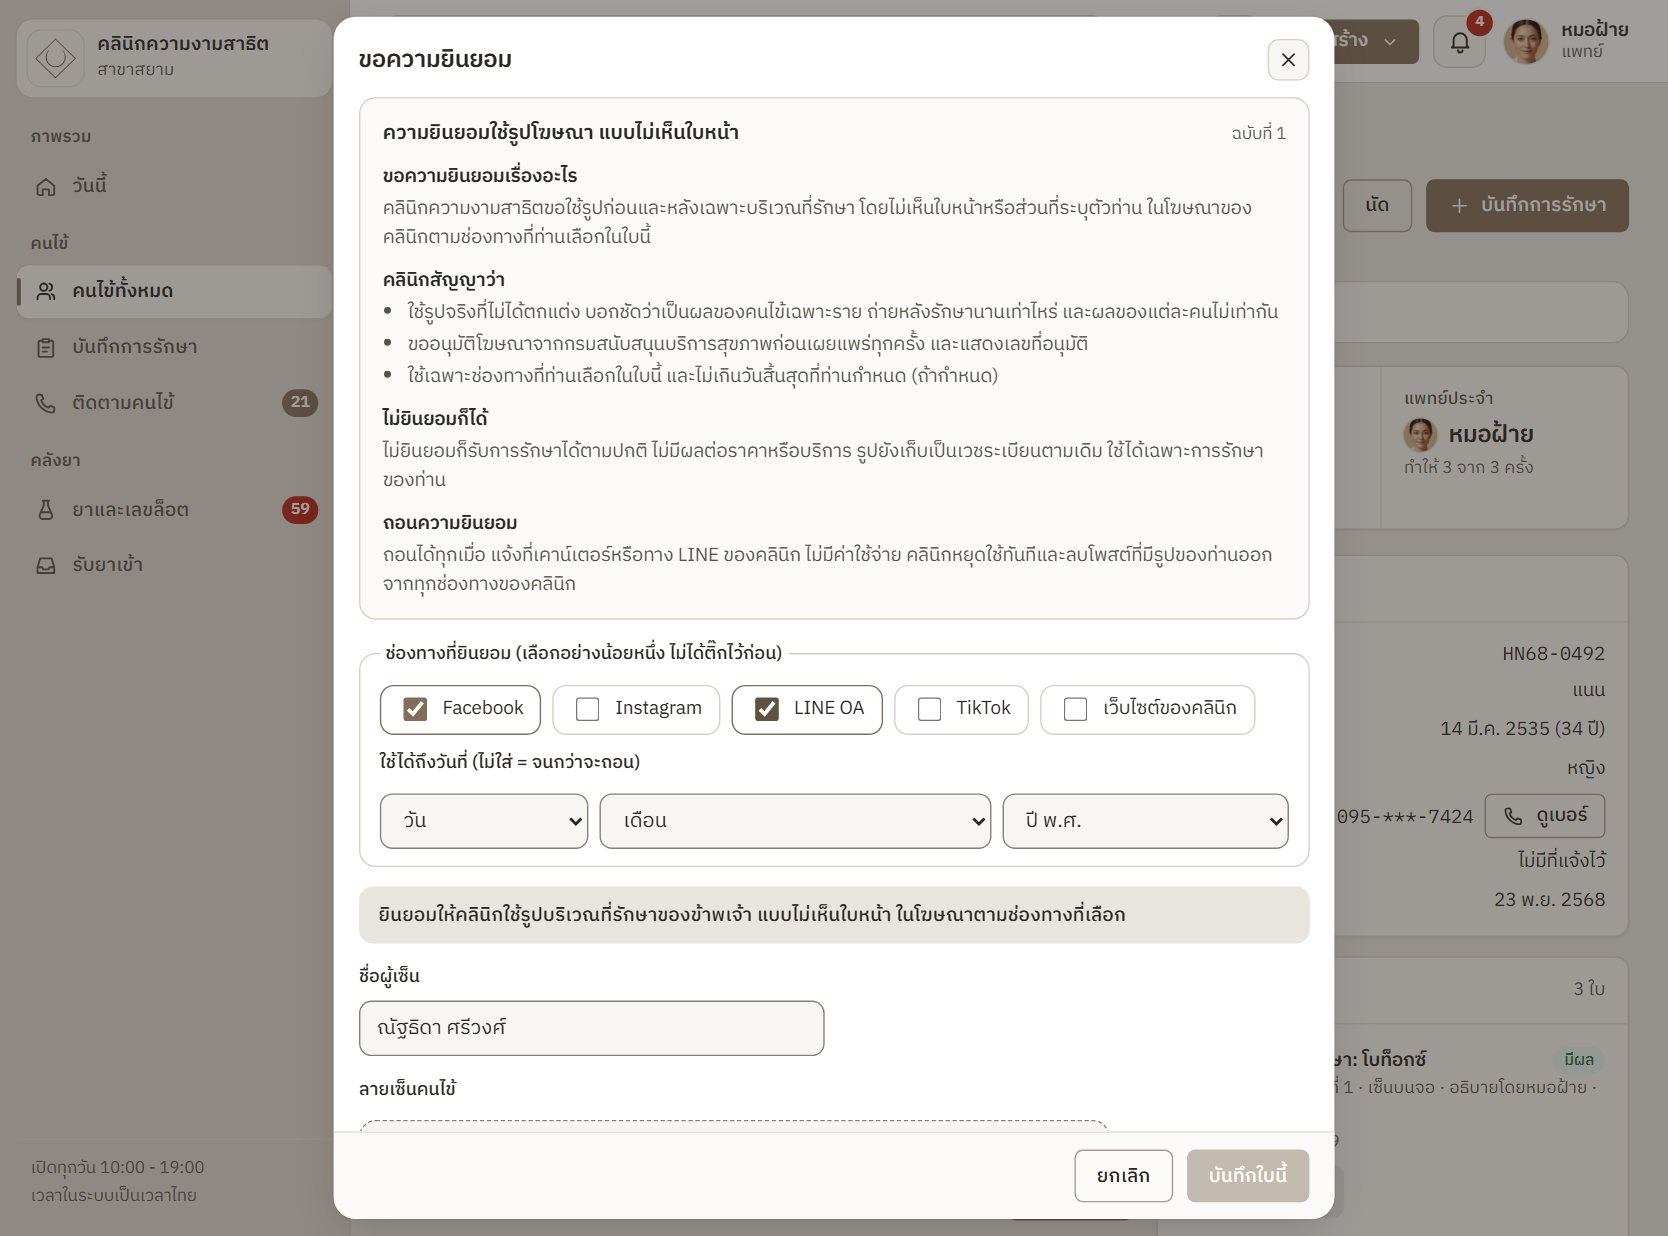Open ยาและเลขล็อต flask icon
Screen dimensions: 1668x1236
(x=46, y=510)
